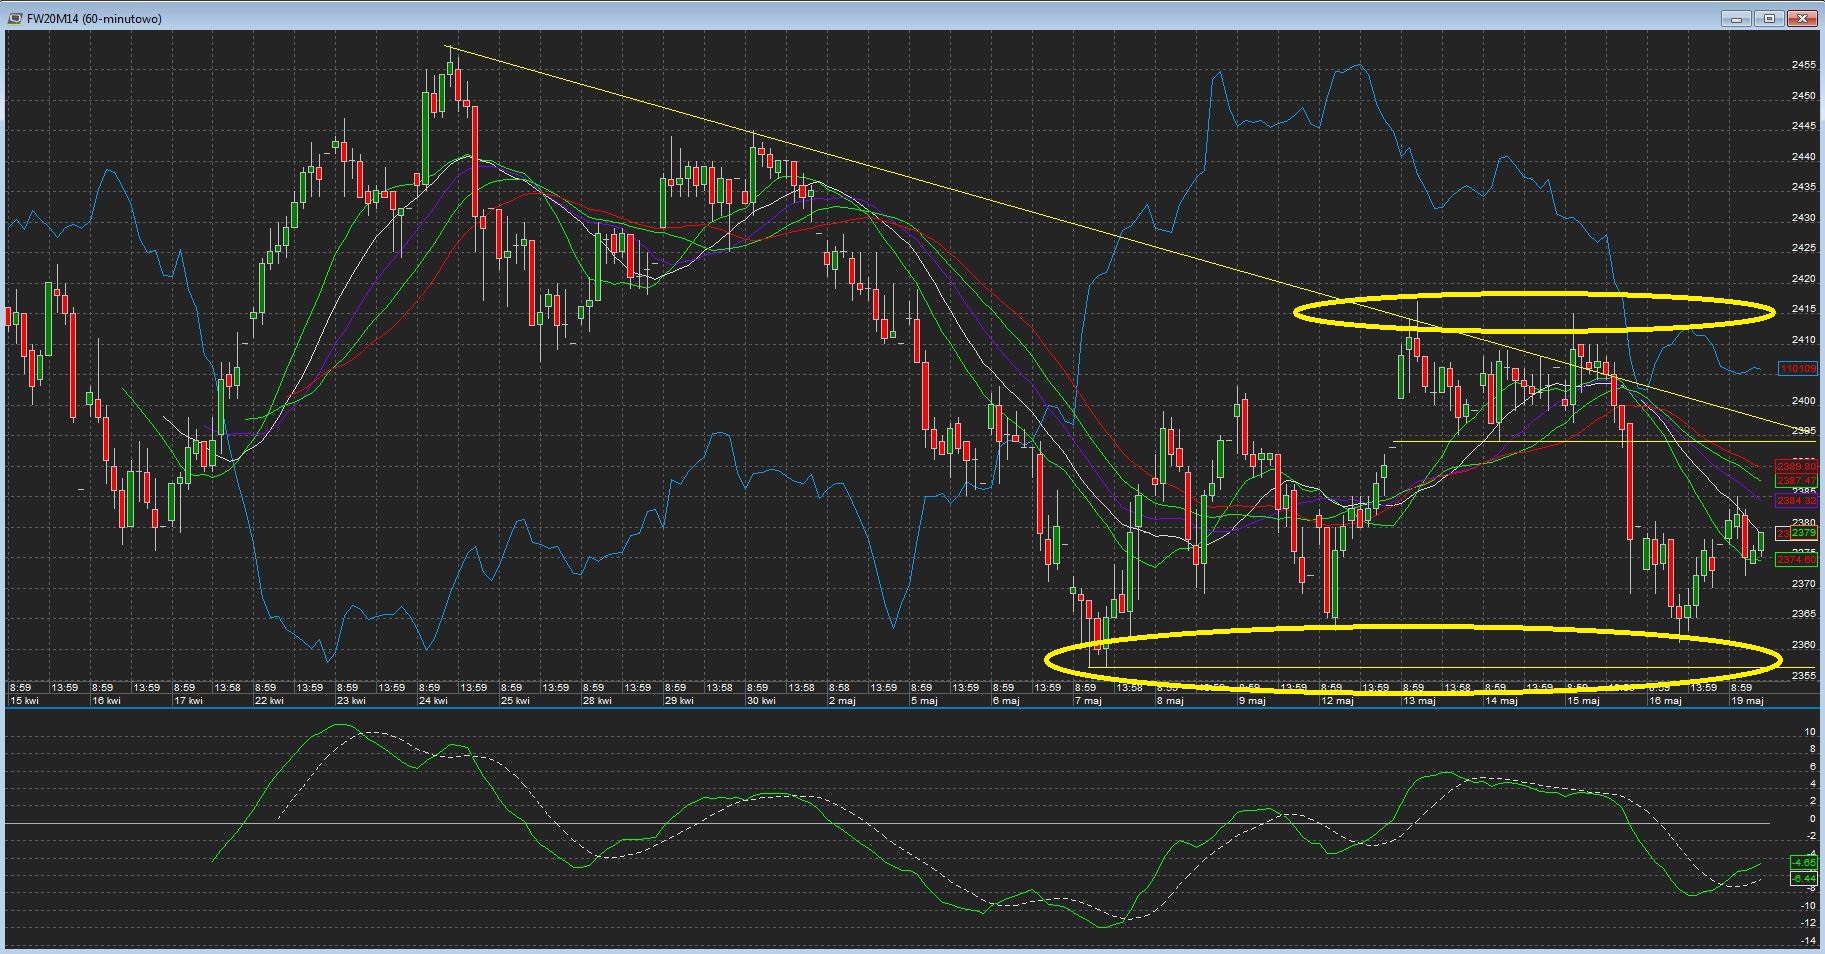
Task: Click the oscillator signal label -6.44
Action: point(1804,879)
